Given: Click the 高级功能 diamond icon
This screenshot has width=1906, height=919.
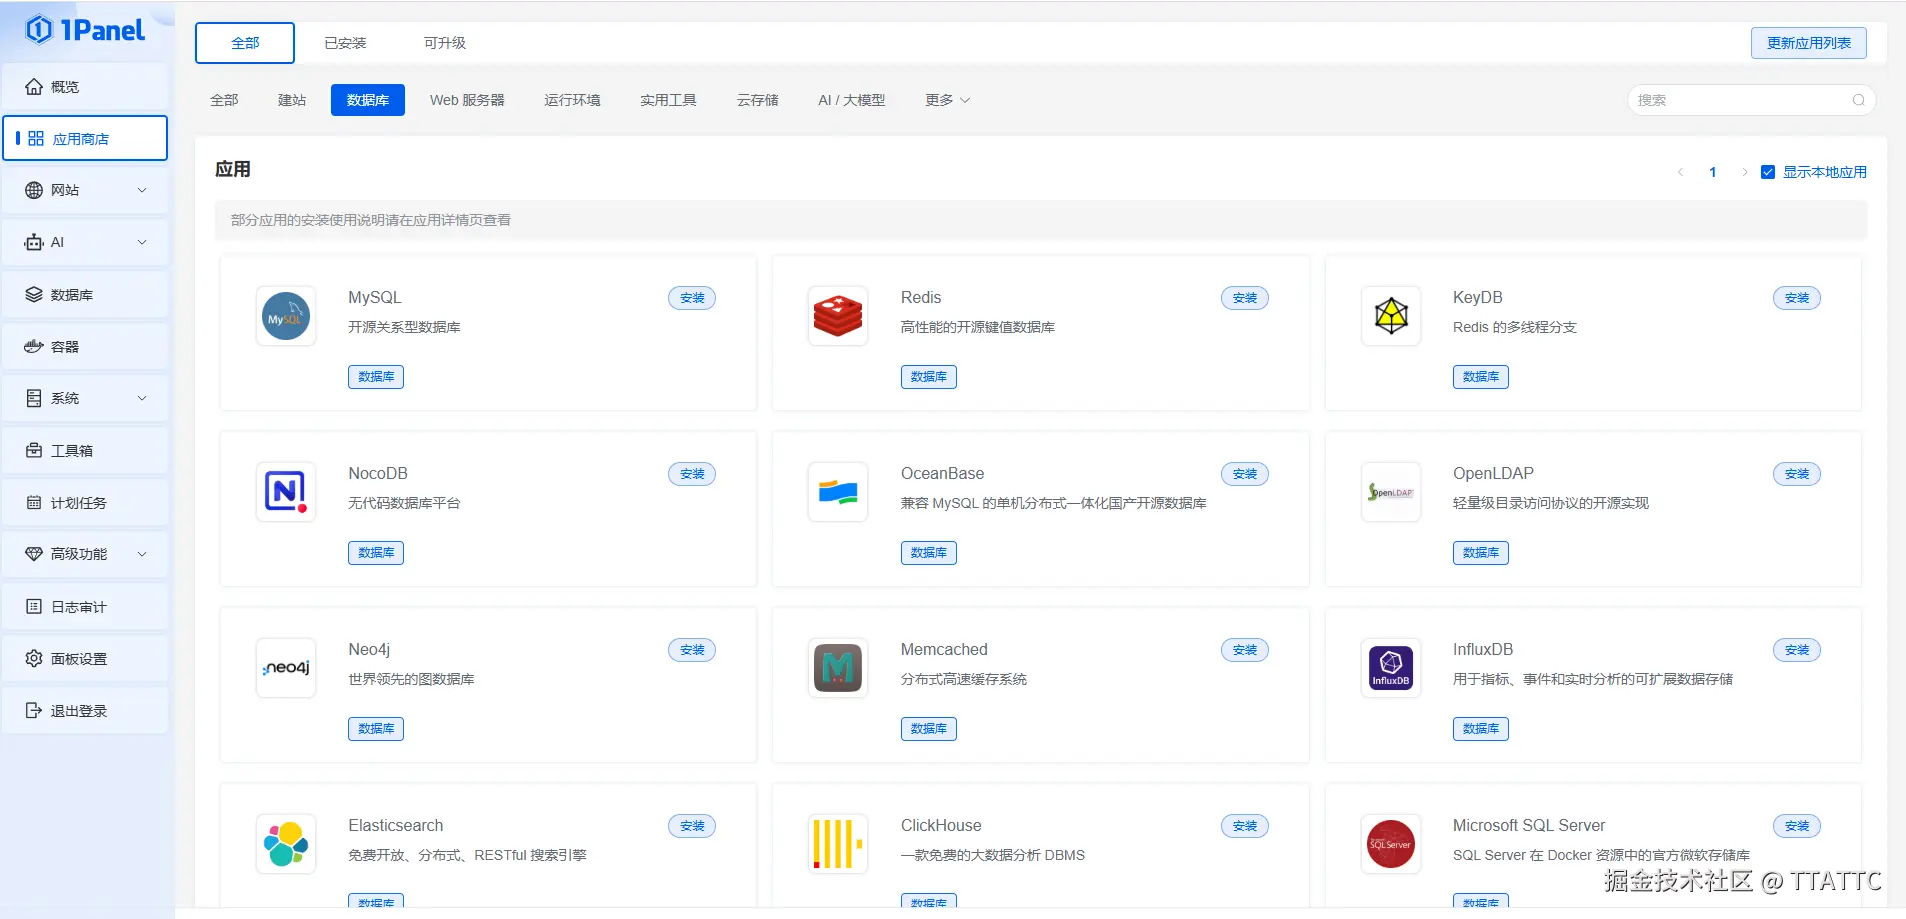Looking at the screenshot, I should coord(34,554).
